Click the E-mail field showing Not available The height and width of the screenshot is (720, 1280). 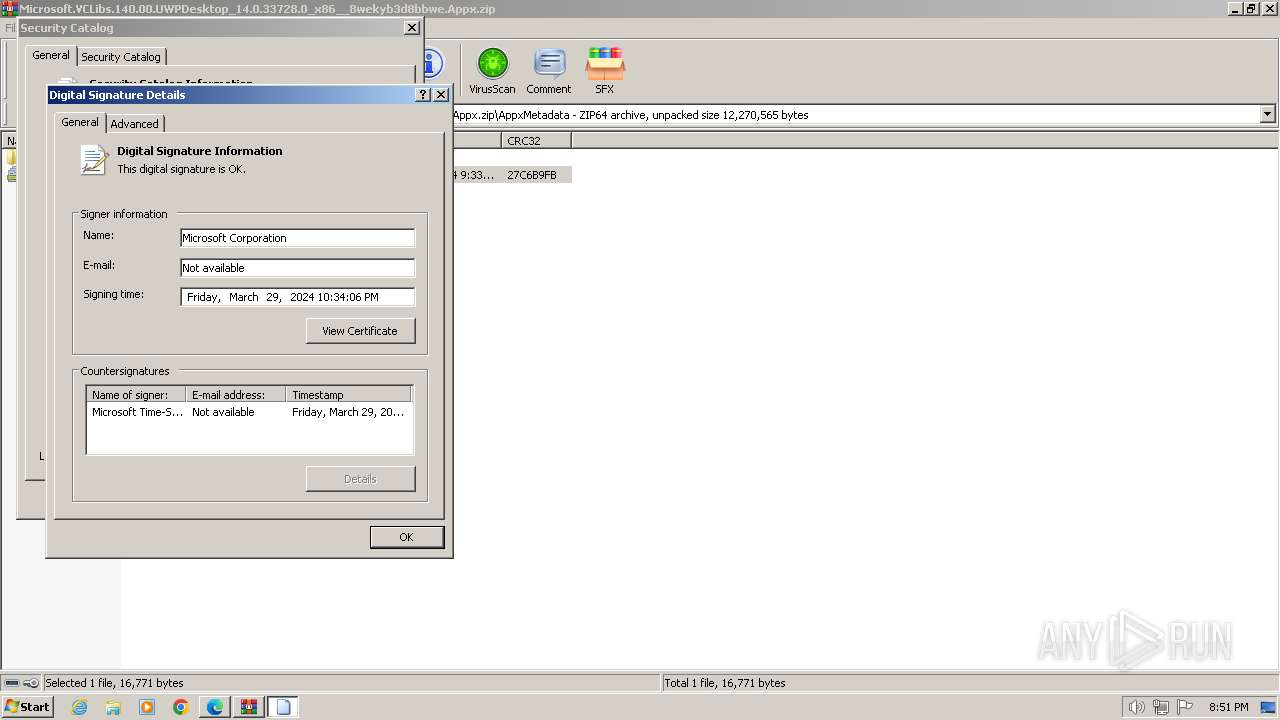coord(297,268)
